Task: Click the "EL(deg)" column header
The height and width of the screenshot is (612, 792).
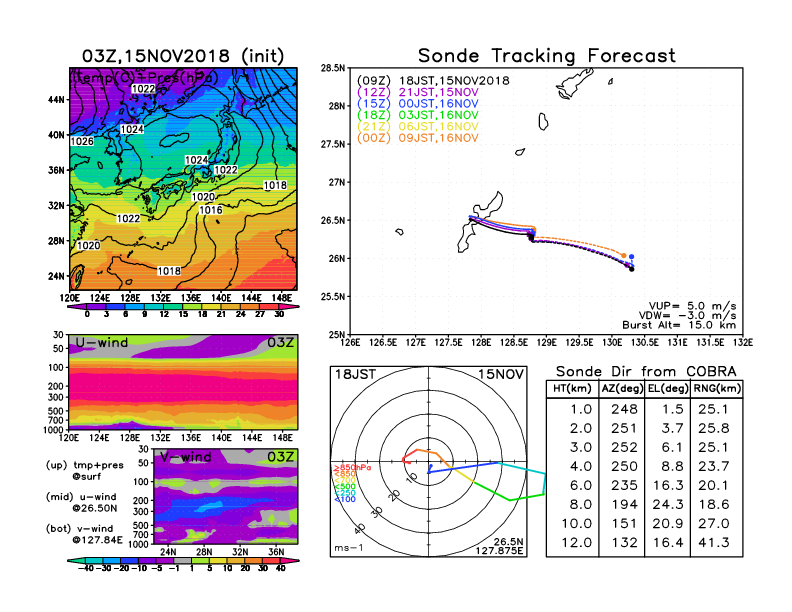Action: (668, 389)
